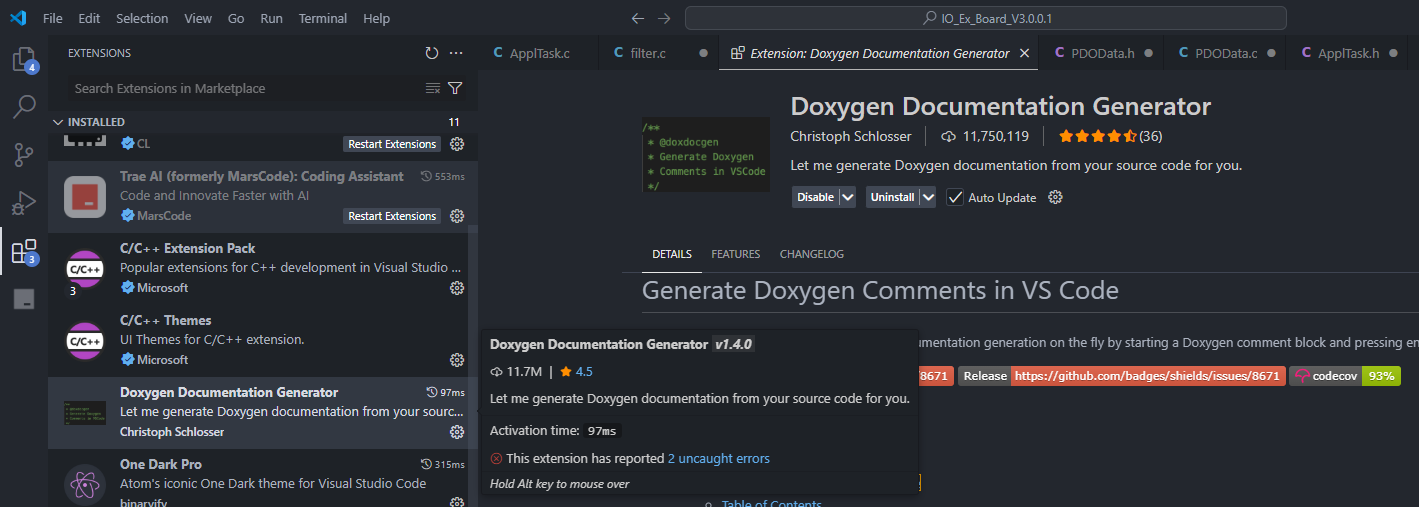The width and height of the screenshot is (1419, 507).
Task: Select the CHANGELOG tab
Action: (812, 254)
